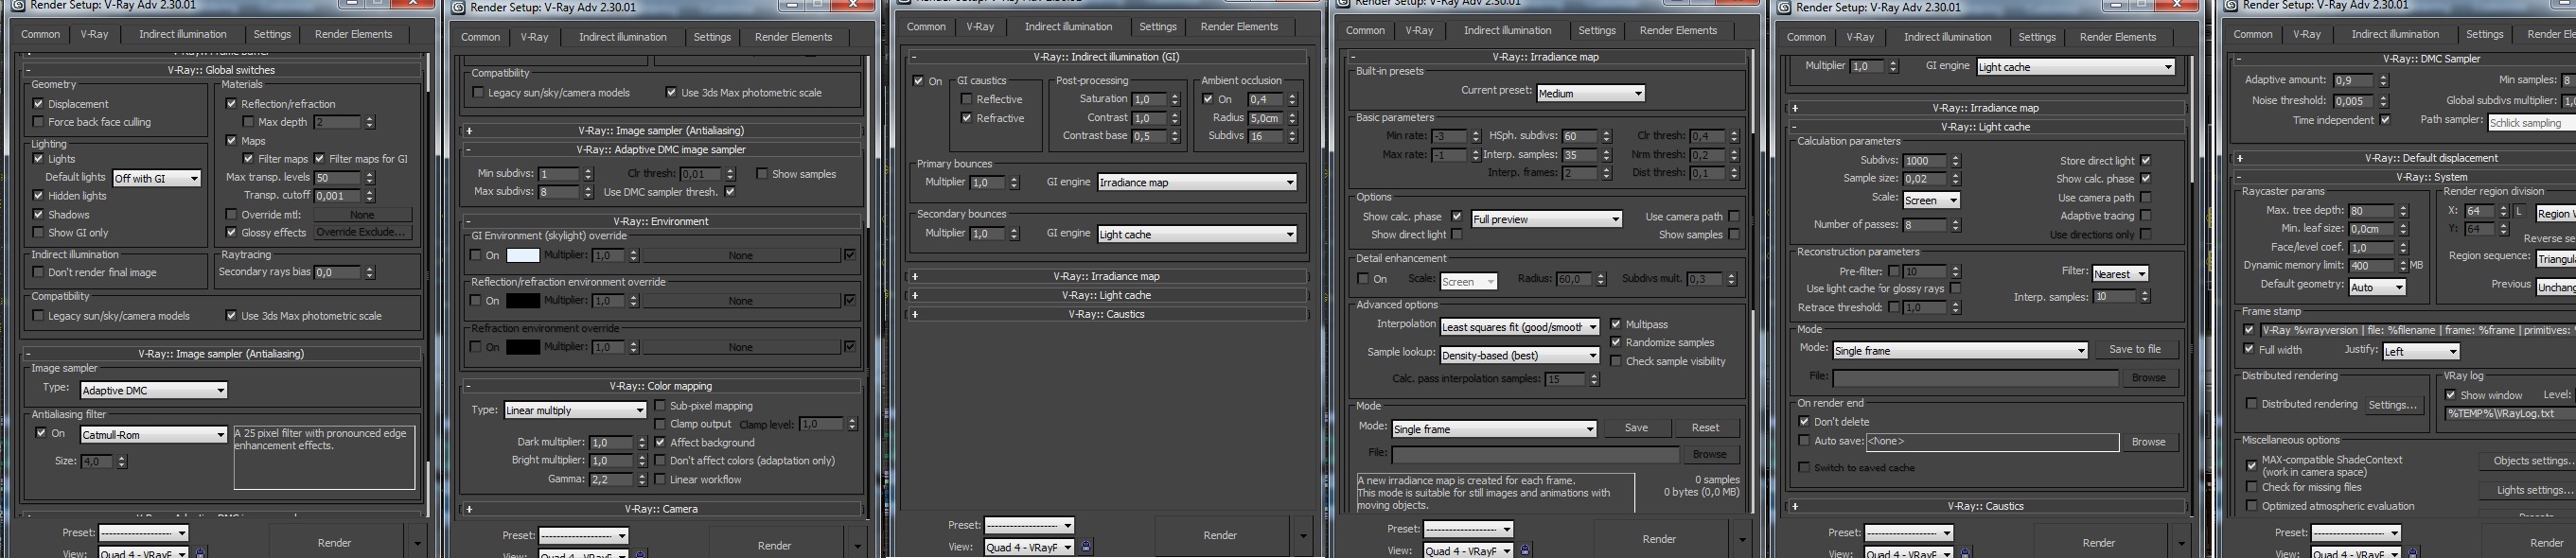
Task: Open Color mapping Type dropdown Linear multiply
Action: [x=575, y=410]
